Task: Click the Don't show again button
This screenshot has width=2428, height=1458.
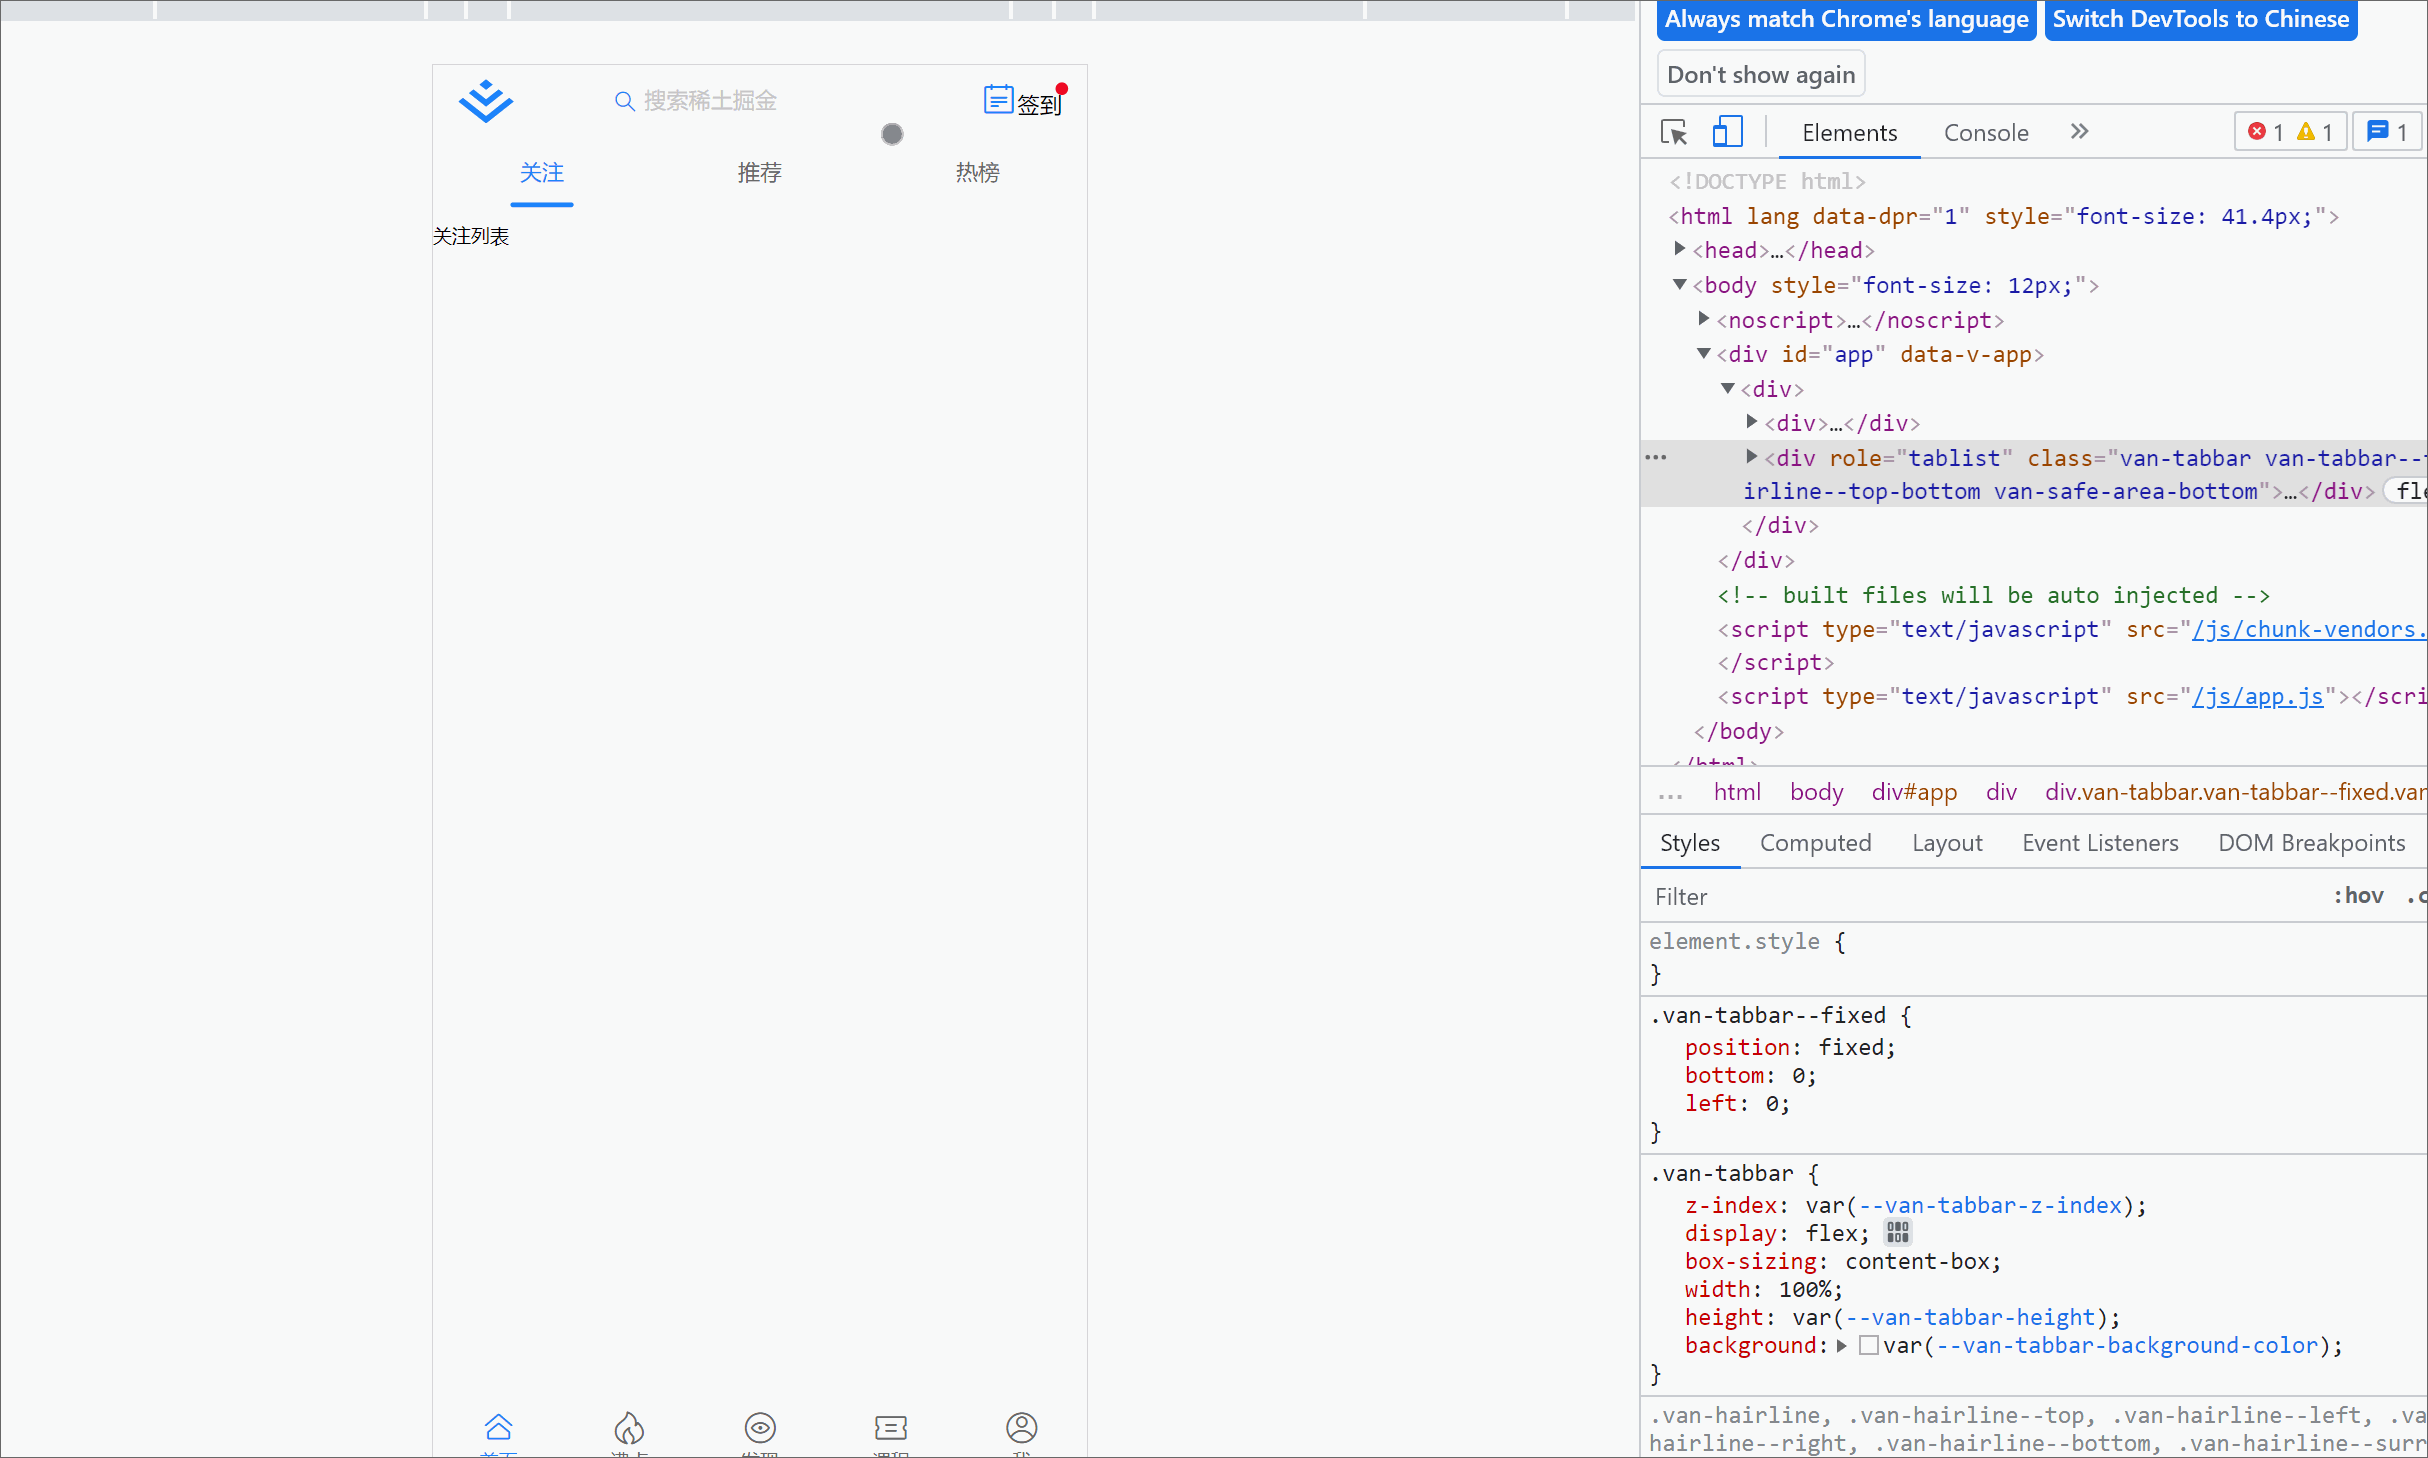Action: pos(1761,75)
